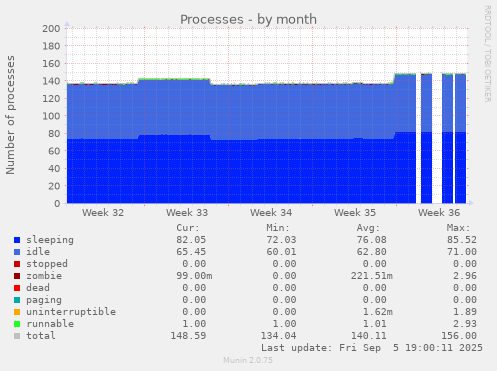This screenshot has width=497, height=371.
Task: Click idle average value 62.80
Action: [372, 252]
